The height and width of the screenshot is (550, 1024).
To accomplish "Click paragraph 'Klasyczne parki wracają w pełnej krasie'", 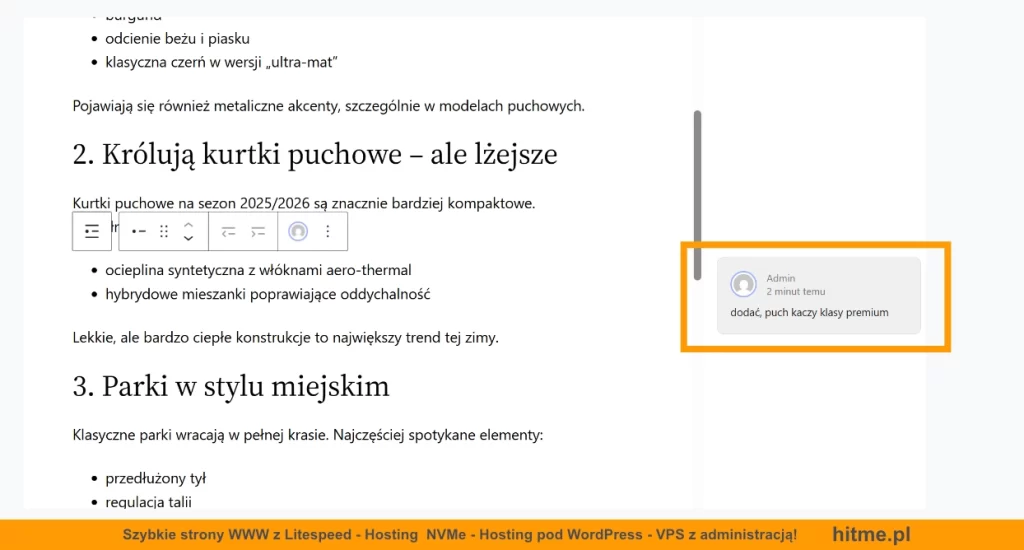I will tap(308, 435).
